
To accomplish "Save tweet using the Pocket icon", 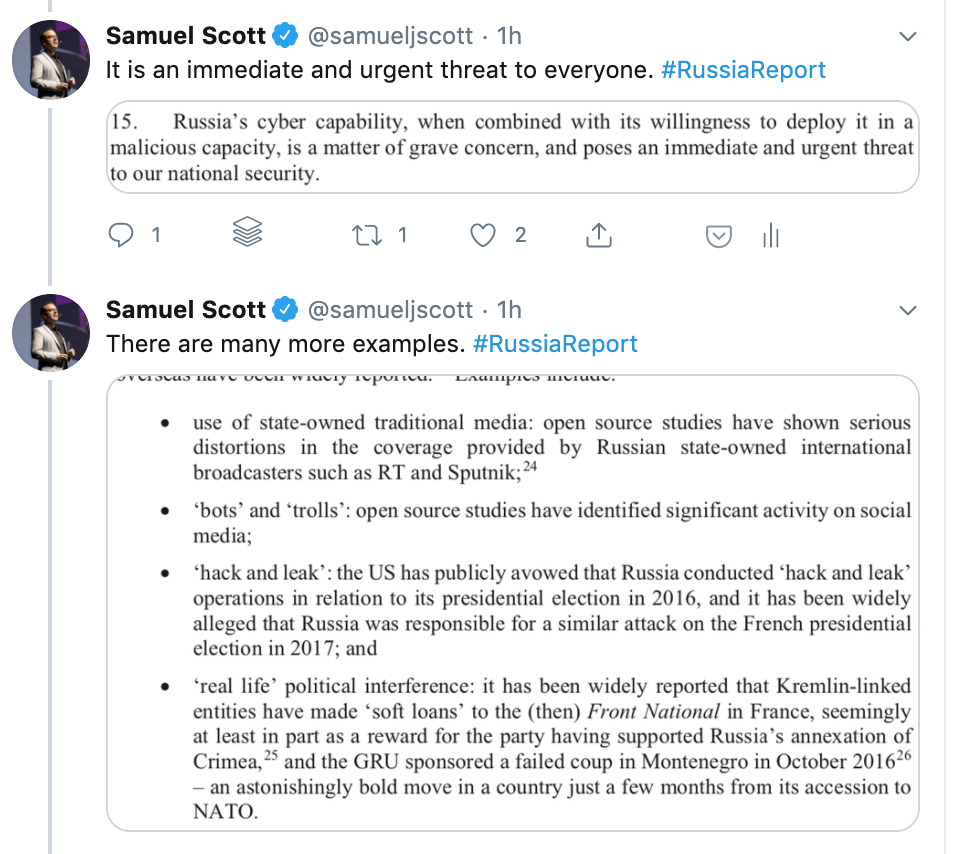I will (717, 236).
